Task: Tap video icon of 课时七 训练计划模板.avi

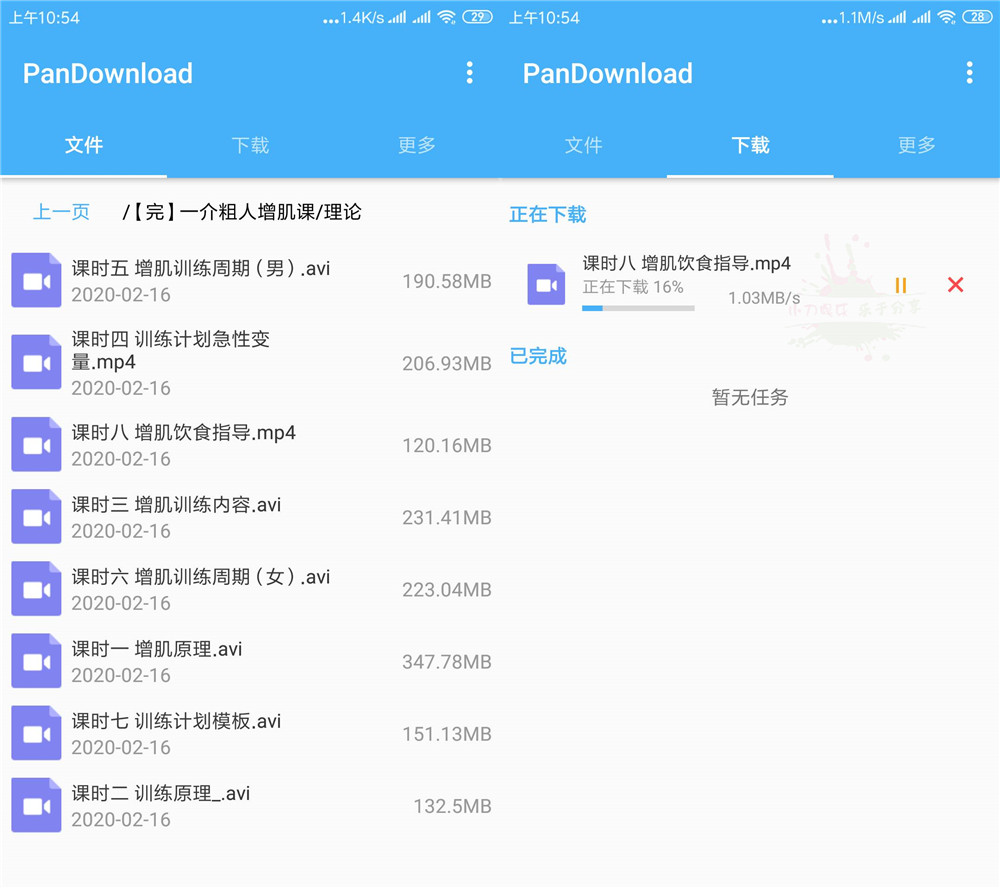Action: (x=36, y=732)
